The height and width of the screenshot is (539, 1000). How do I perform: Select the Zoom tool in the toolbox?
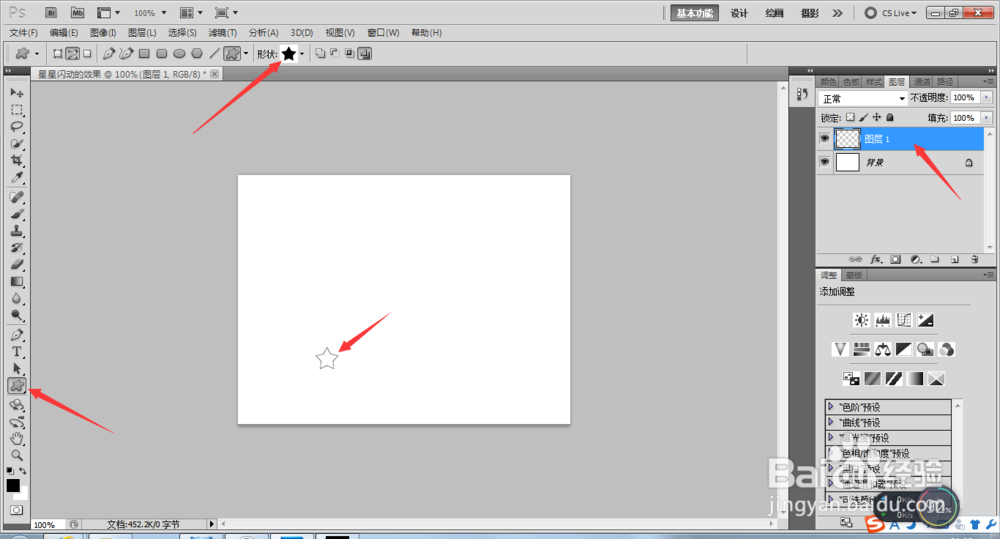click(x=17, y=455)
